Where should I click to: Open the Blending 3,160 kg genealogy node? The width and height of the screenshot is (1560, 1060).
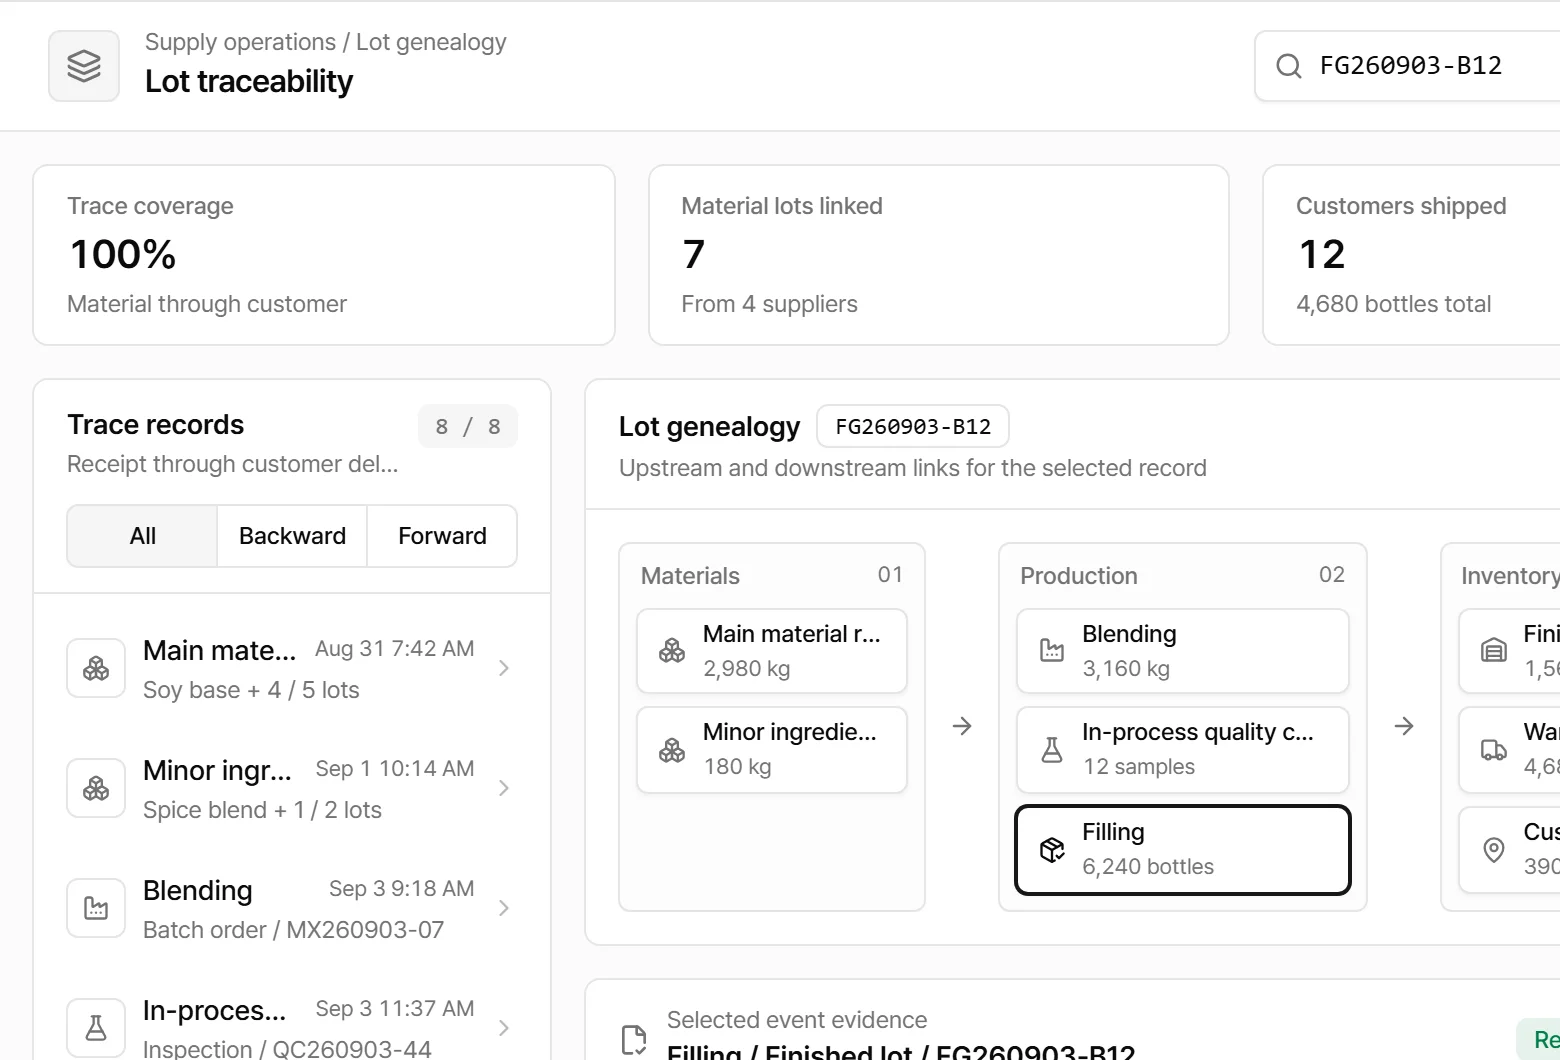pyautogui.click(x=1183, y=651)
